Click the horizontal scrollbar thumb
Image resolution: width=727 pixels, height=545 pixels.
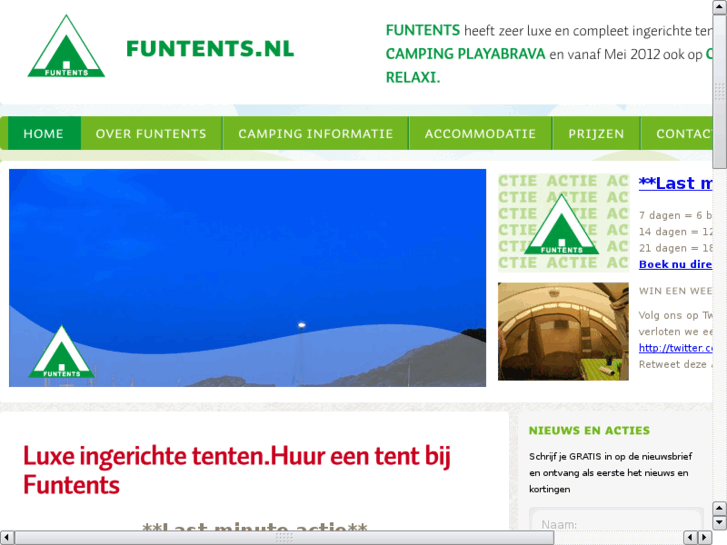(x=284, y=538)
